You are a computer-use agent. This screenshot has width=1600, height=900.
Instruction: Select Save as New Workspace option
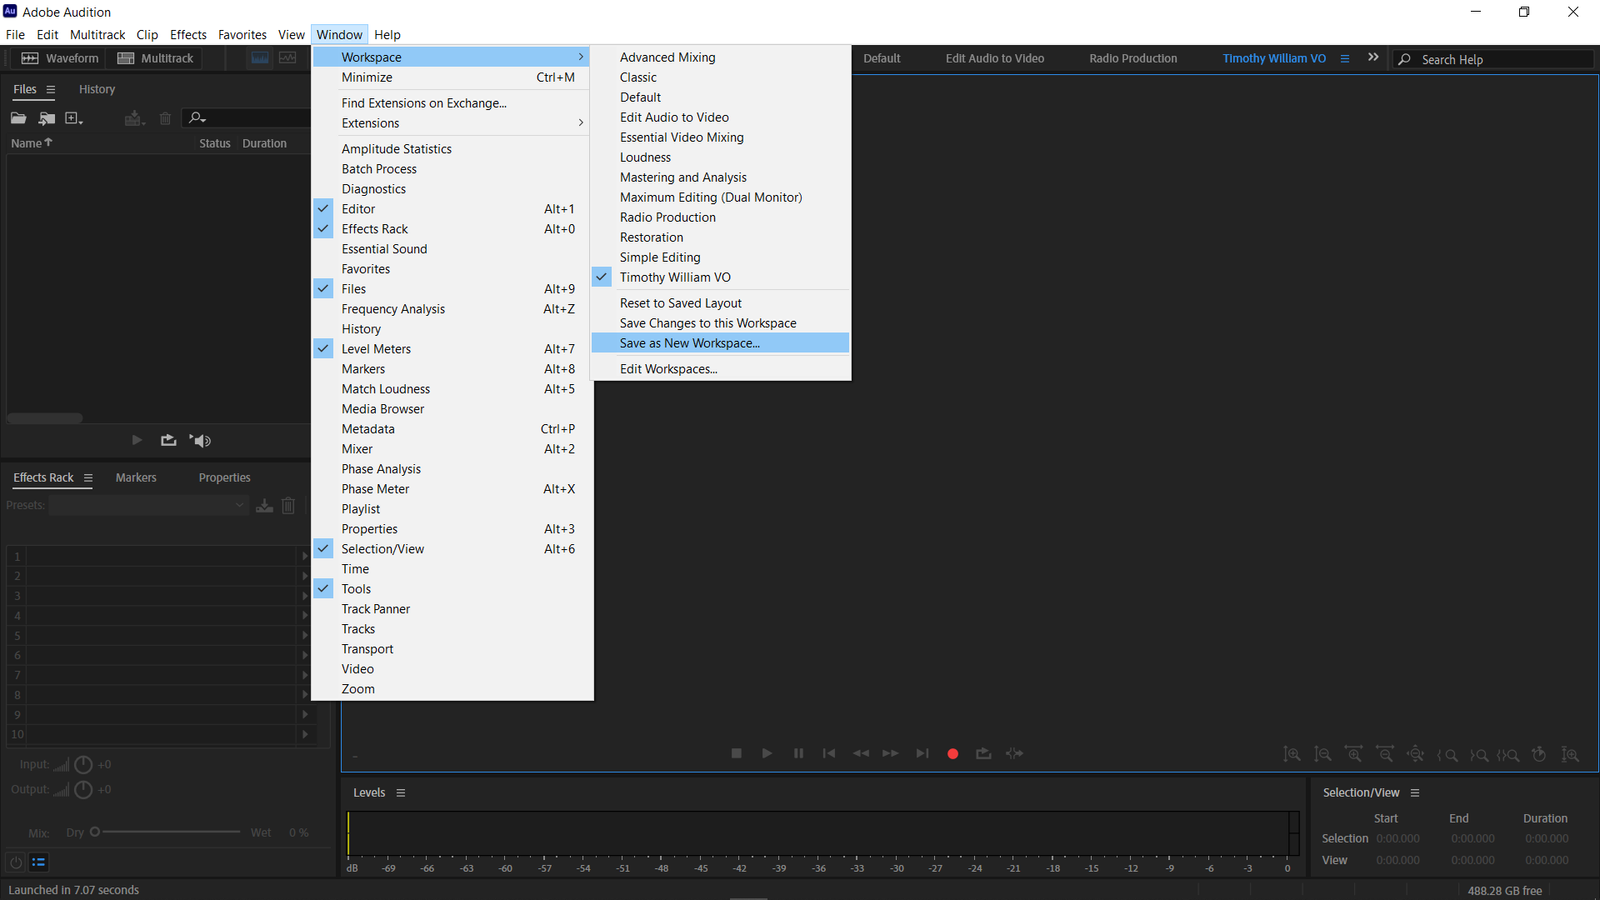pos(689,342)
